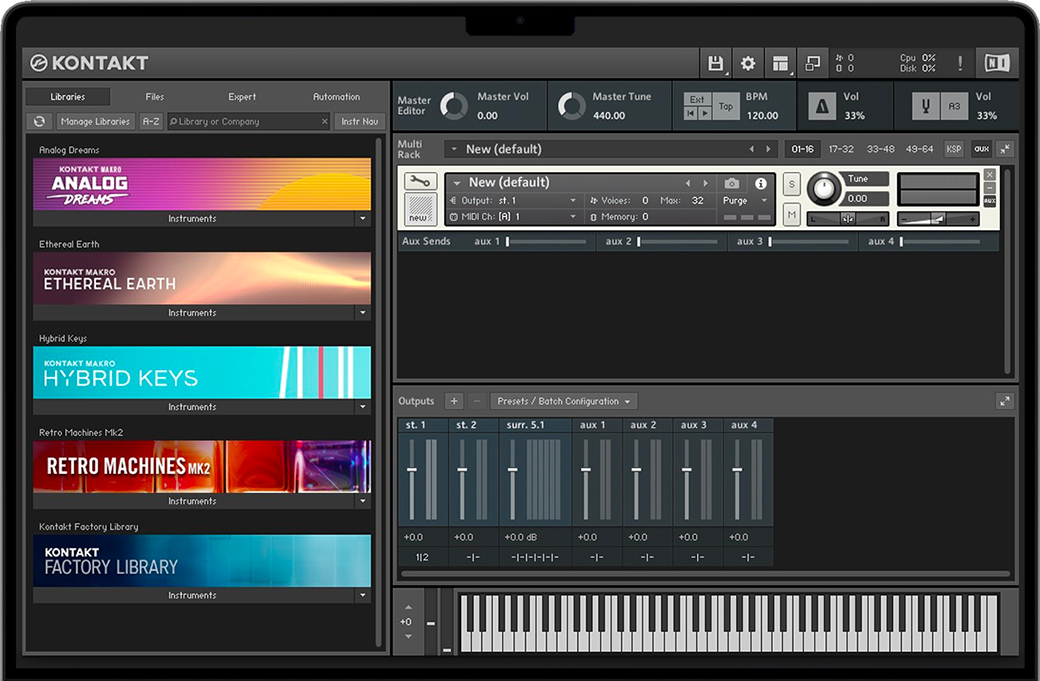The image size is (1040, 681).
Task: Click the wrench icon to edit instrument
Action: point(421,181)
